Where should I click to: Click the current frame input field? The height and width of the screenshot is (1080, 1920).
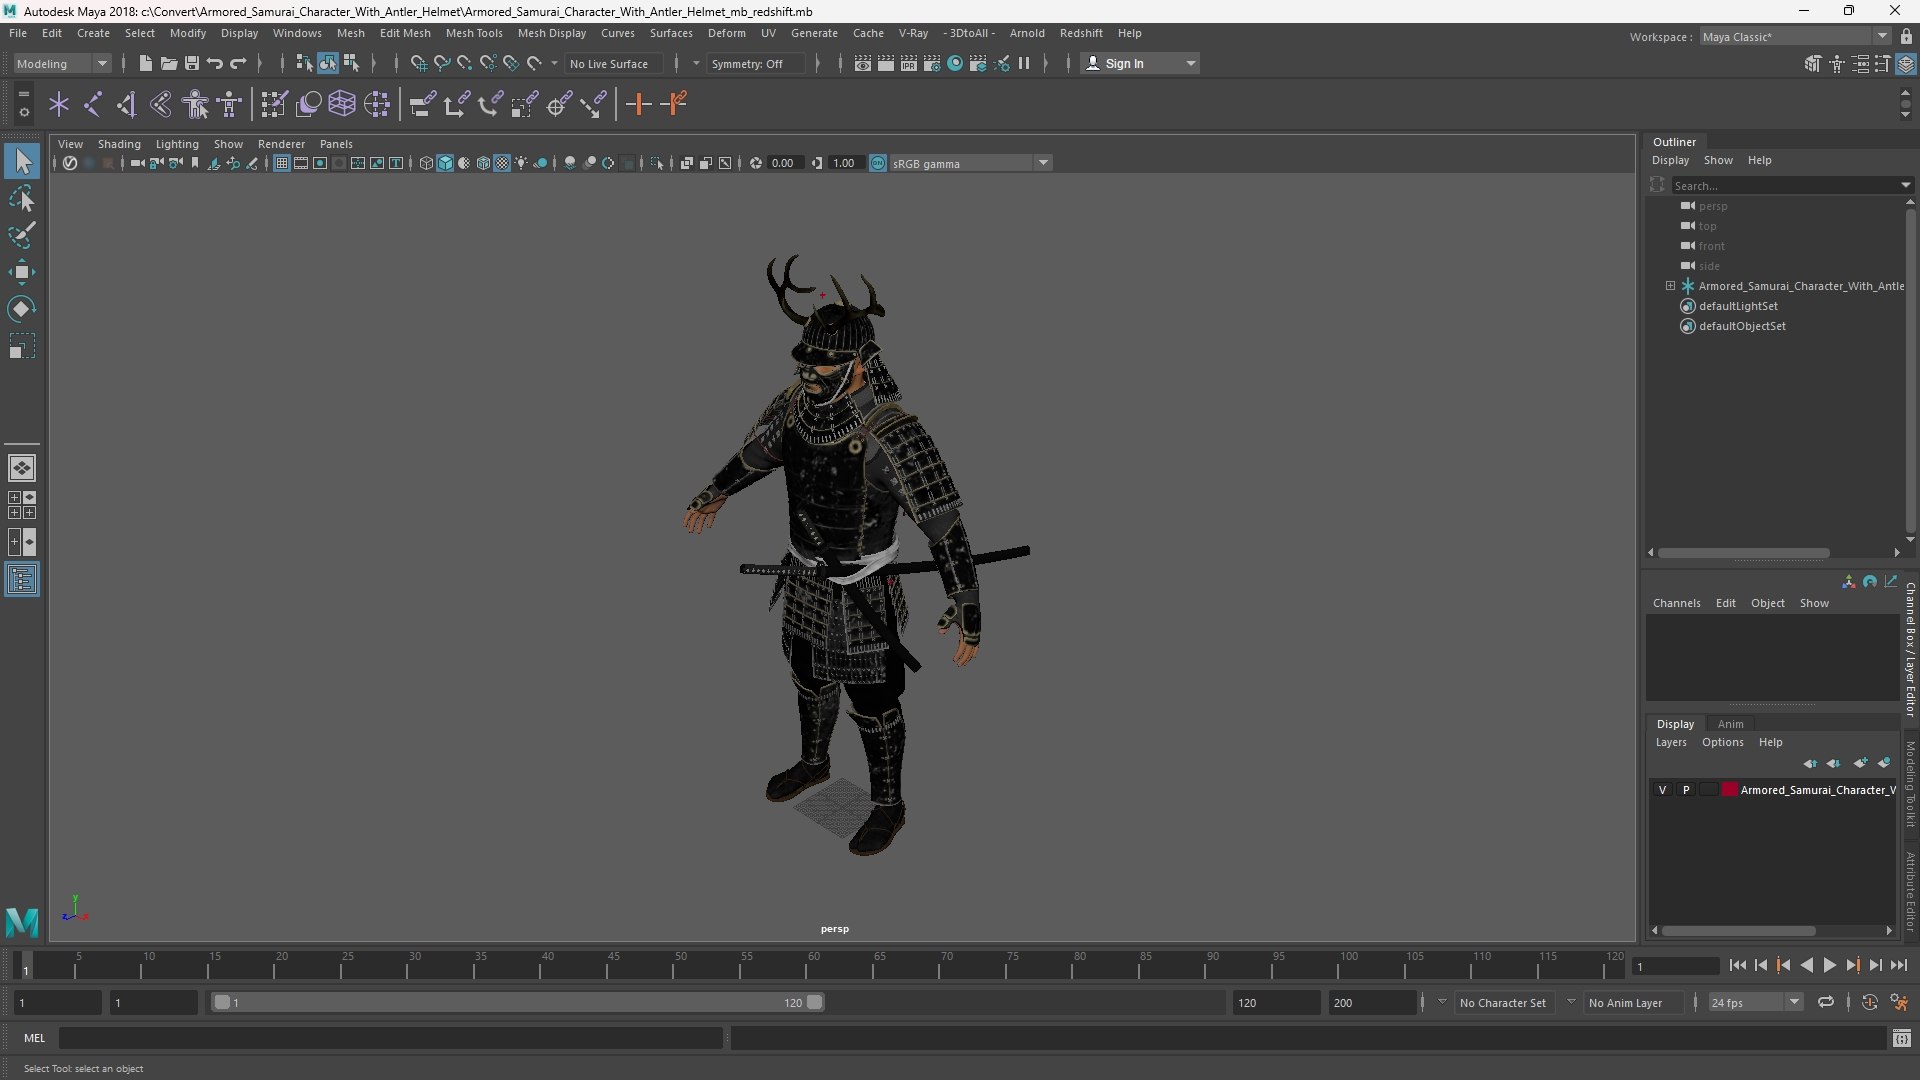click(1674, 966)
